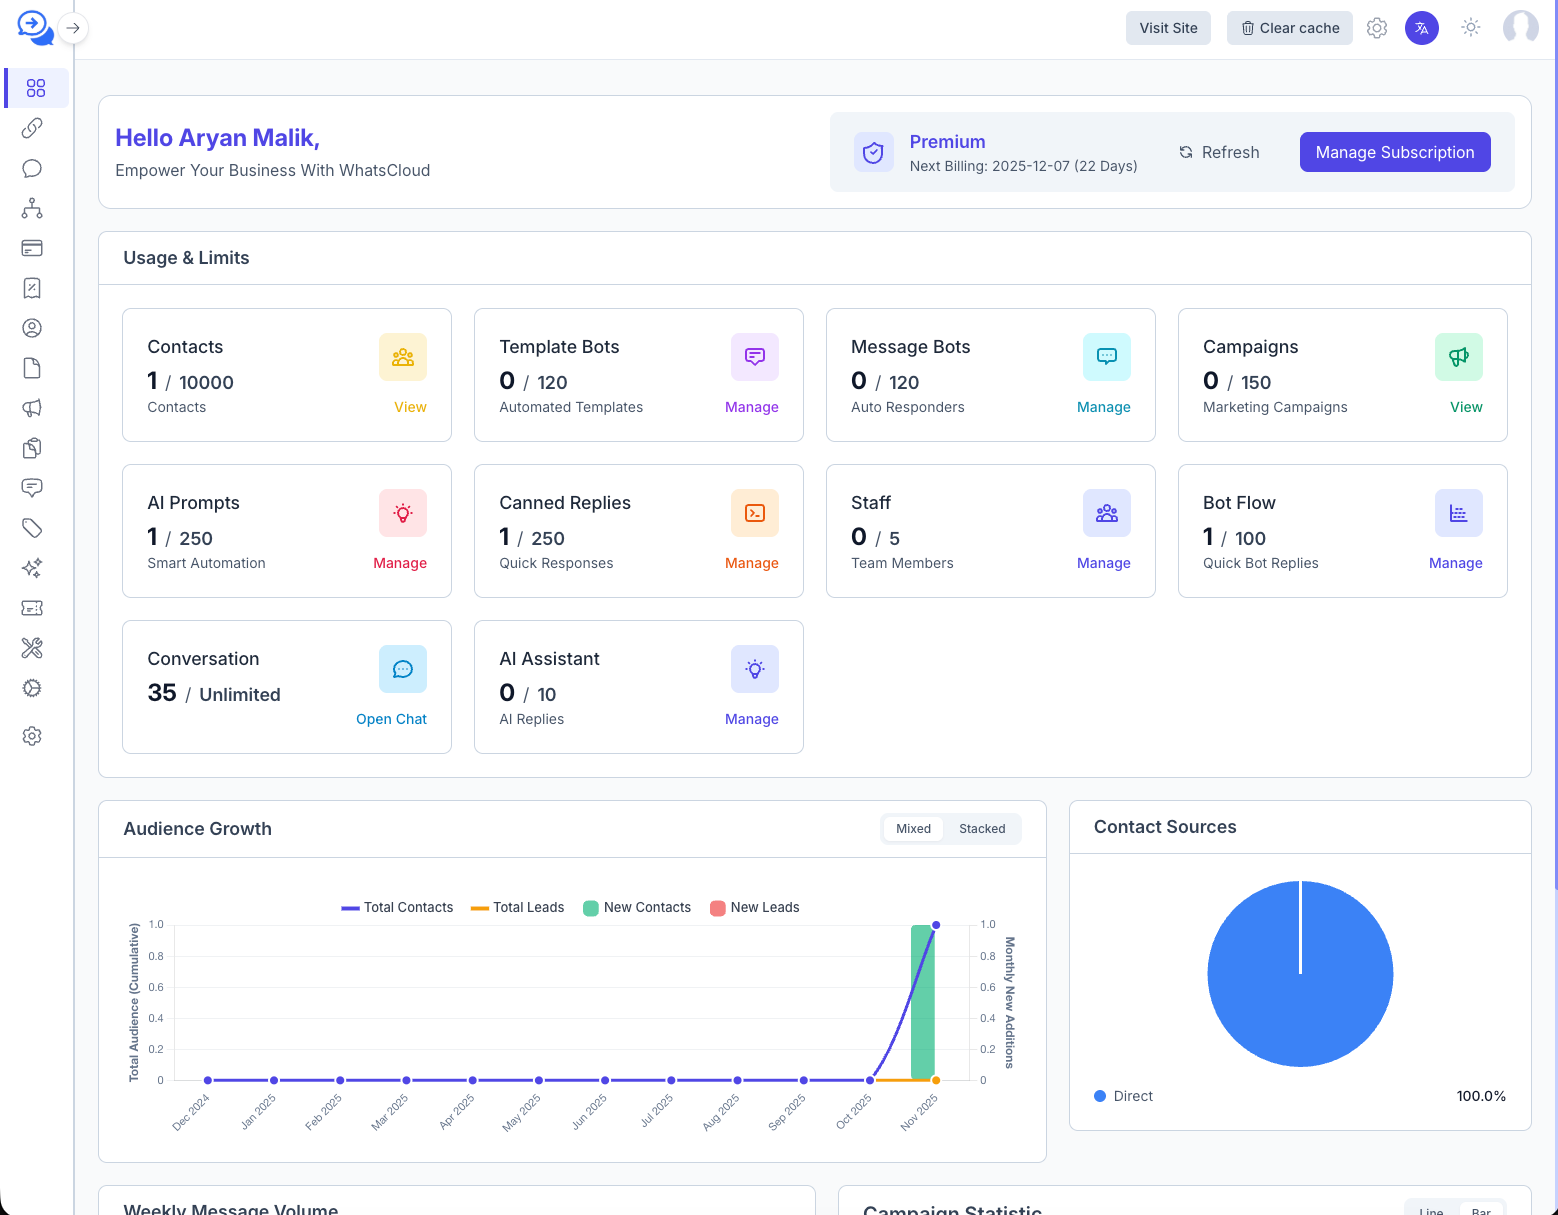1558x1215 pixels.
Task: Open the bot flow hierarchy icon in sidebar
Action: click(32, 208)
